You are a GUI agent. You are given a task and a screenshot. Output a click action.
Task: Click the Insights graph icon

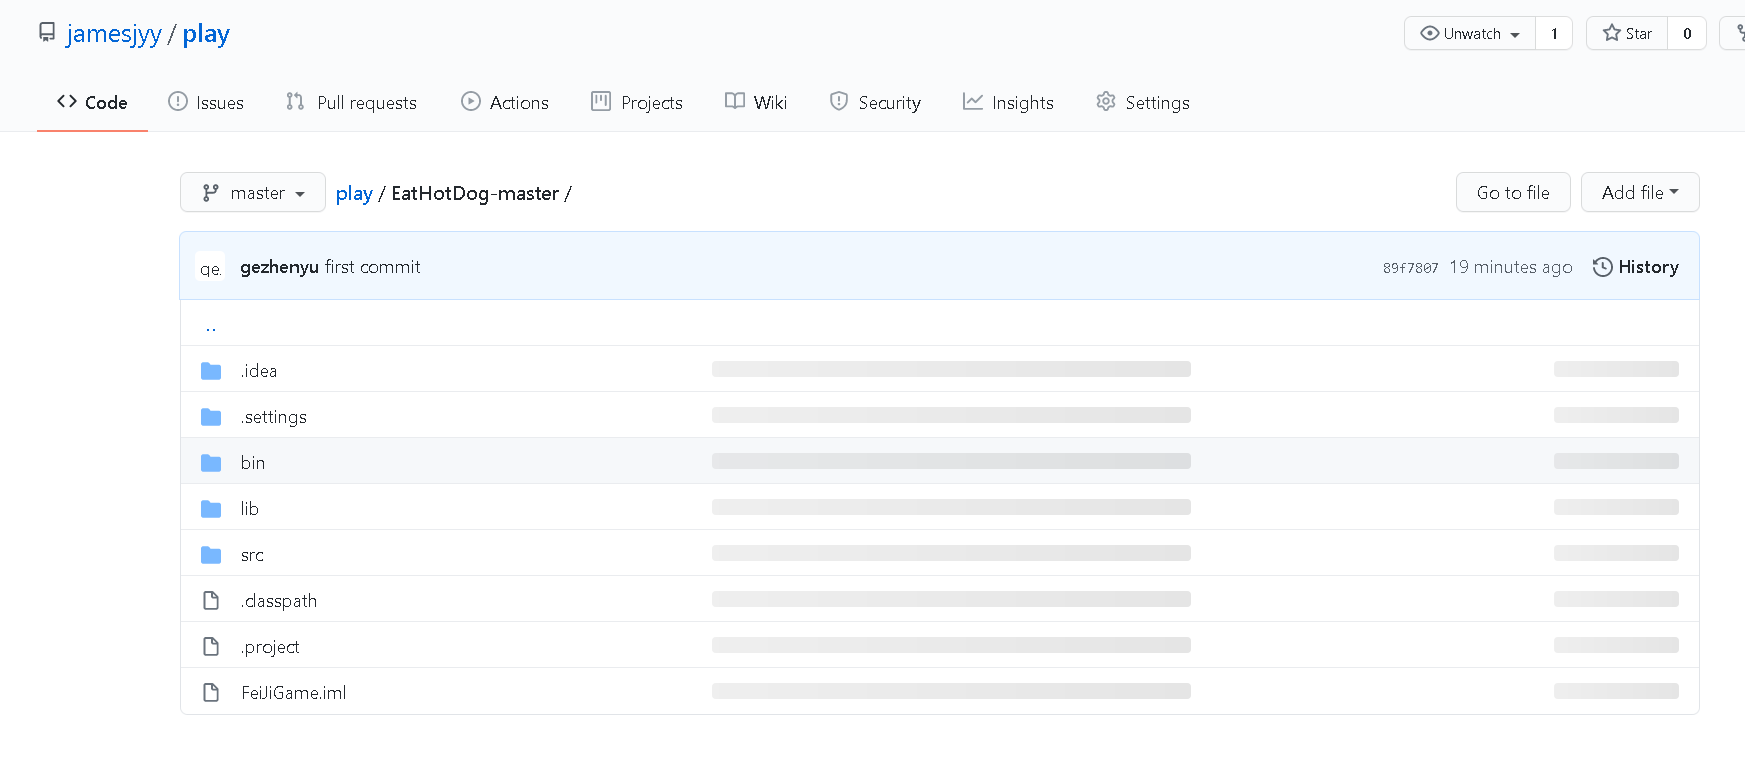point(973,101)
